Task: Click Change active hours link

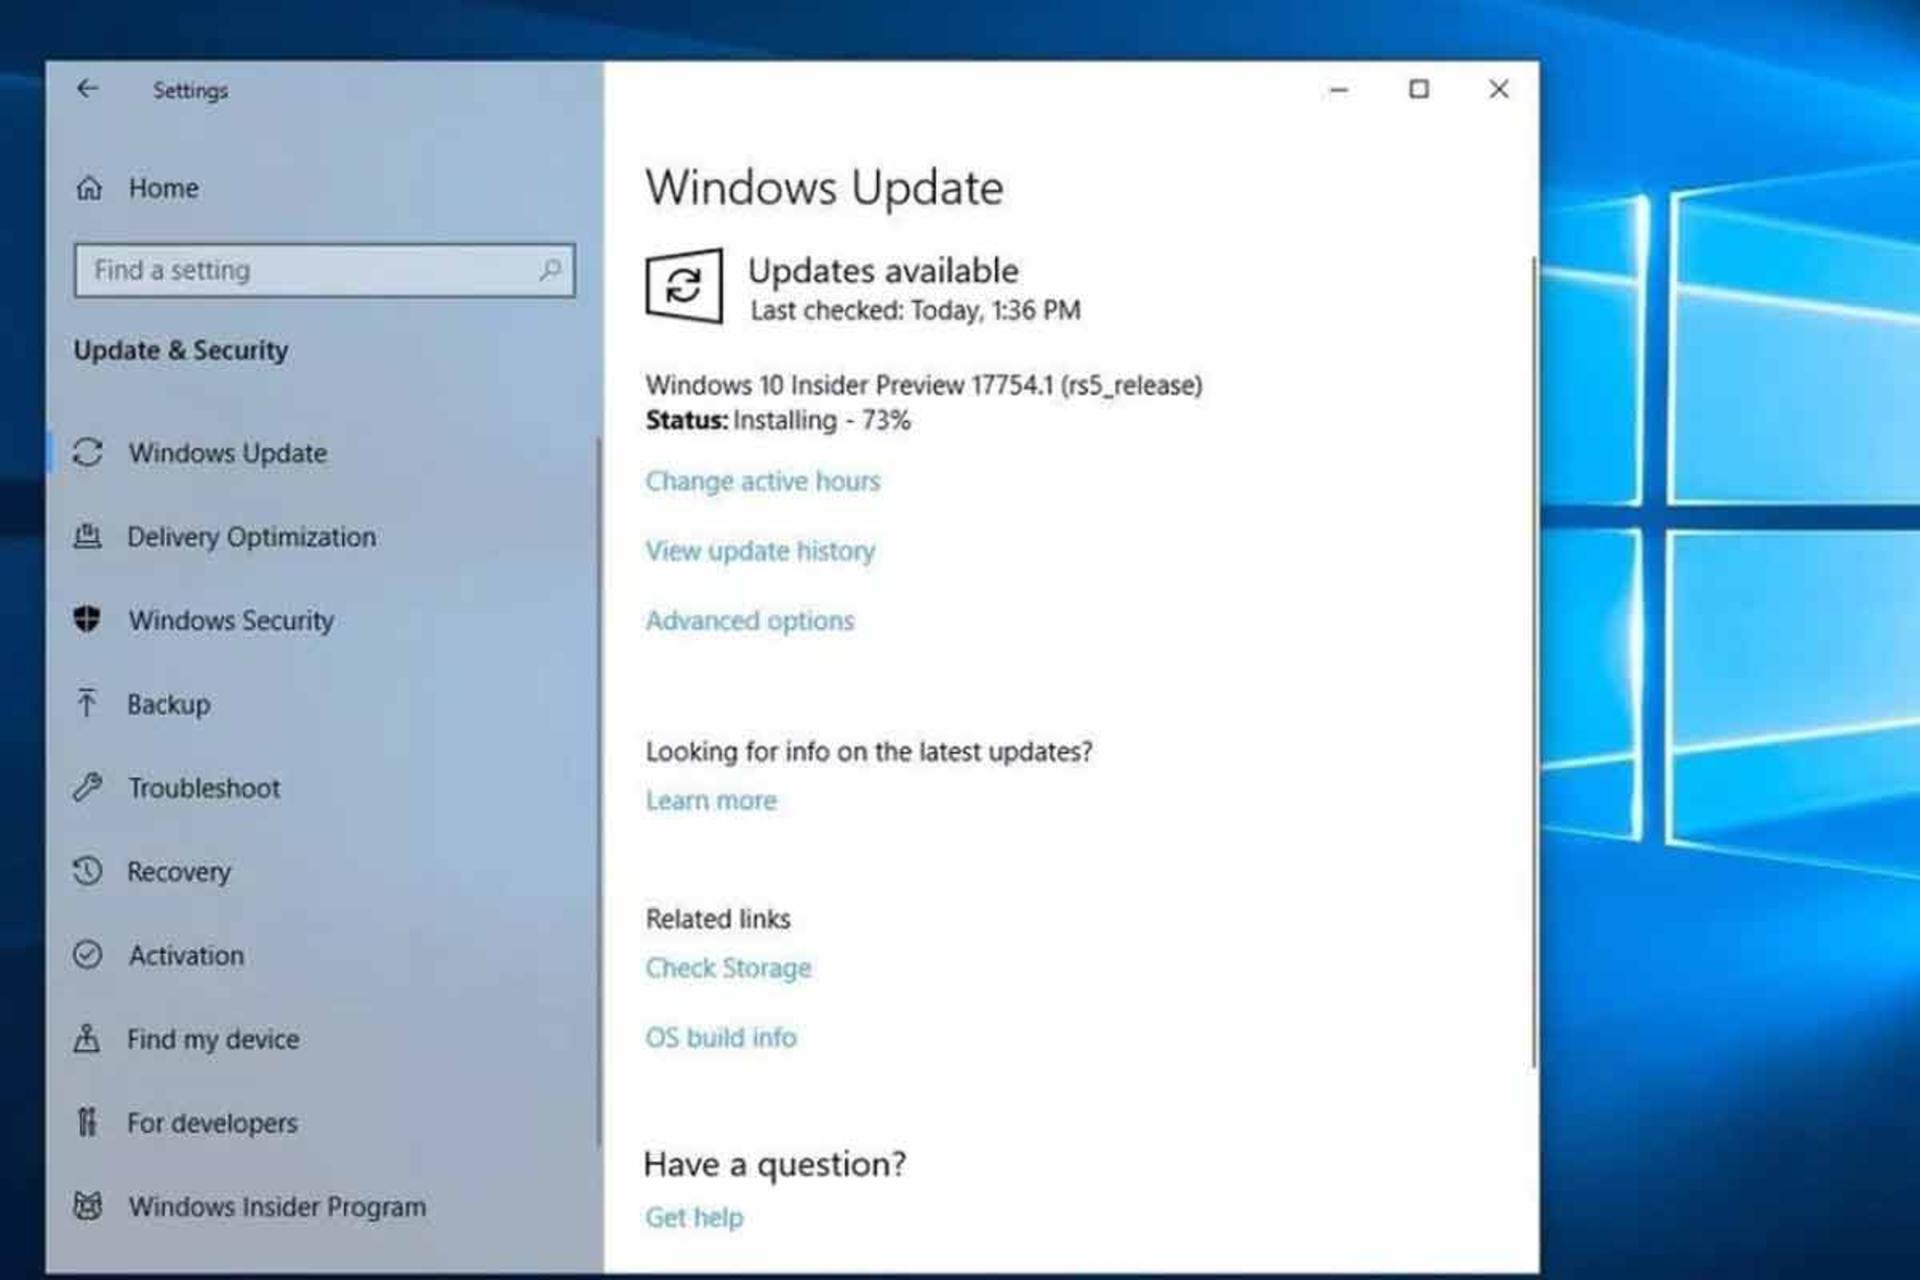Action: (x=763, y=481)
